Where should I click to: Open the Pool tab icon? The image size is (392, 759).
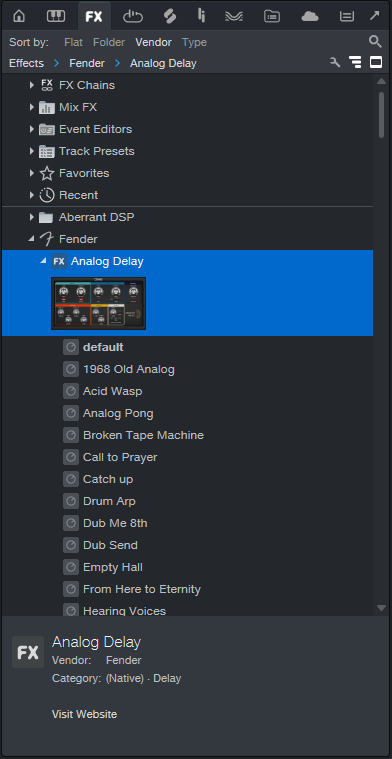[347, 16]
